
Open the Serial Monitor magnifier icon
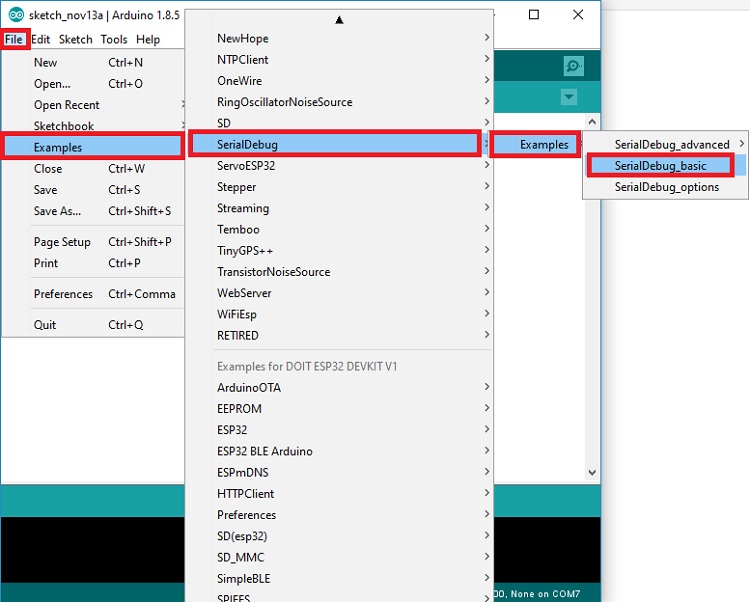(x=573, y=66)
